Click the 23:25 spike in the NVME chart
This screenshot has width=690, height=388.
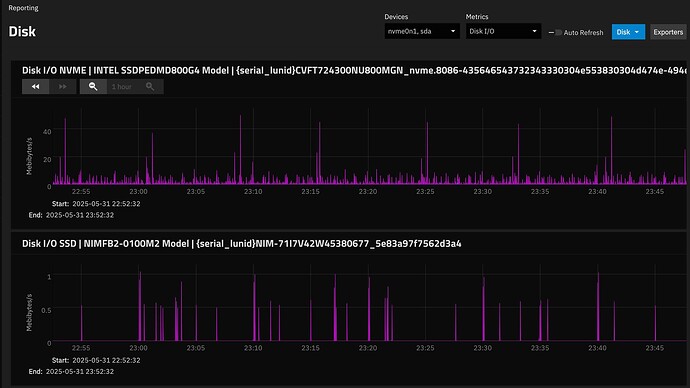coord(427,153)
